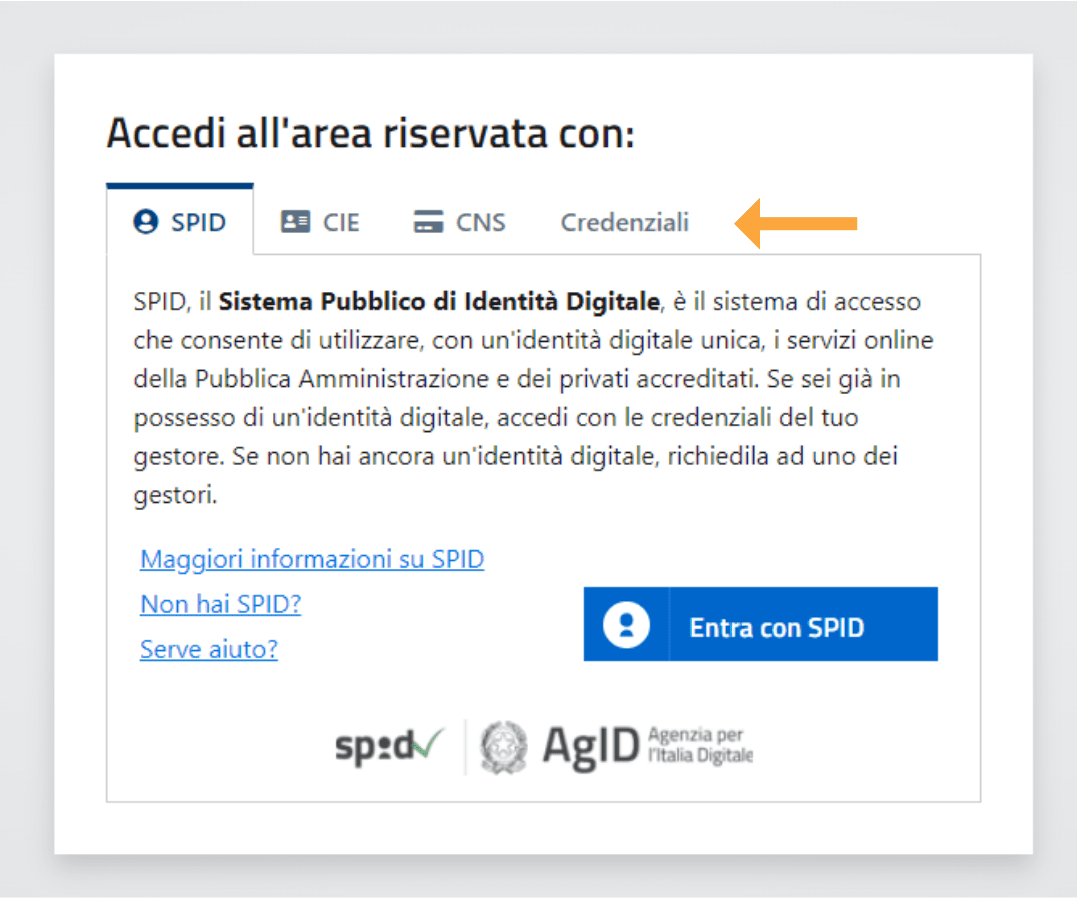
Task: Click the 'Non hai SPID?' link
Action: [219, 604]
